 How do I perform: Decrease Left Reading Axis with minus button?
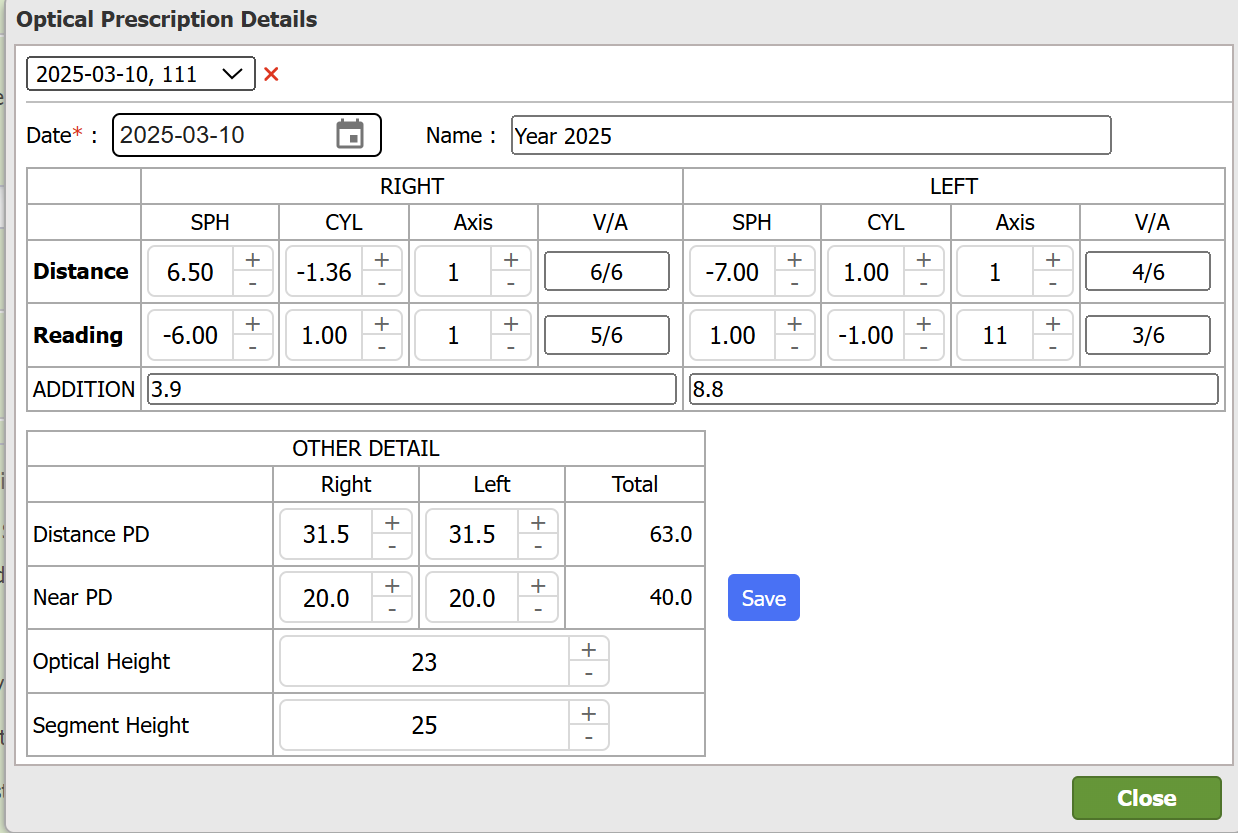click(x=1052, y=347)
